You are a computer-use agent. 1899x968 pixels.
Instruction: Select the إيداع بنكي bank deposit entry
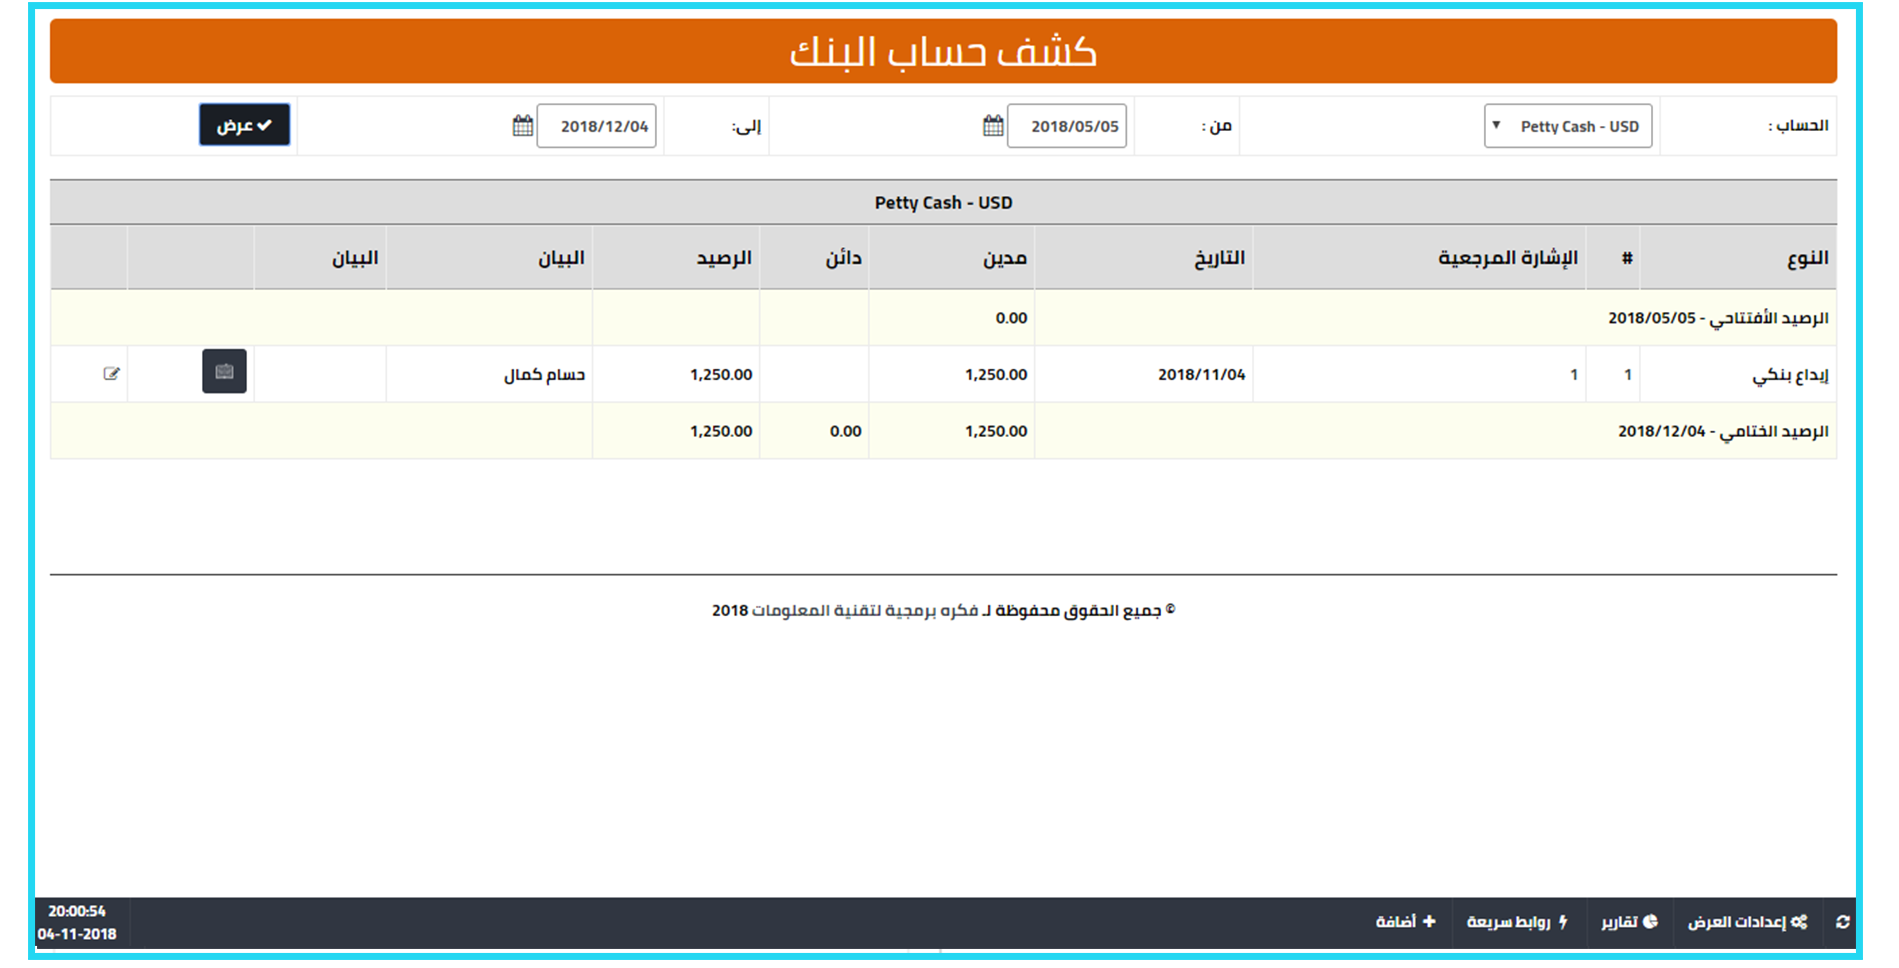coord(1789,375)
